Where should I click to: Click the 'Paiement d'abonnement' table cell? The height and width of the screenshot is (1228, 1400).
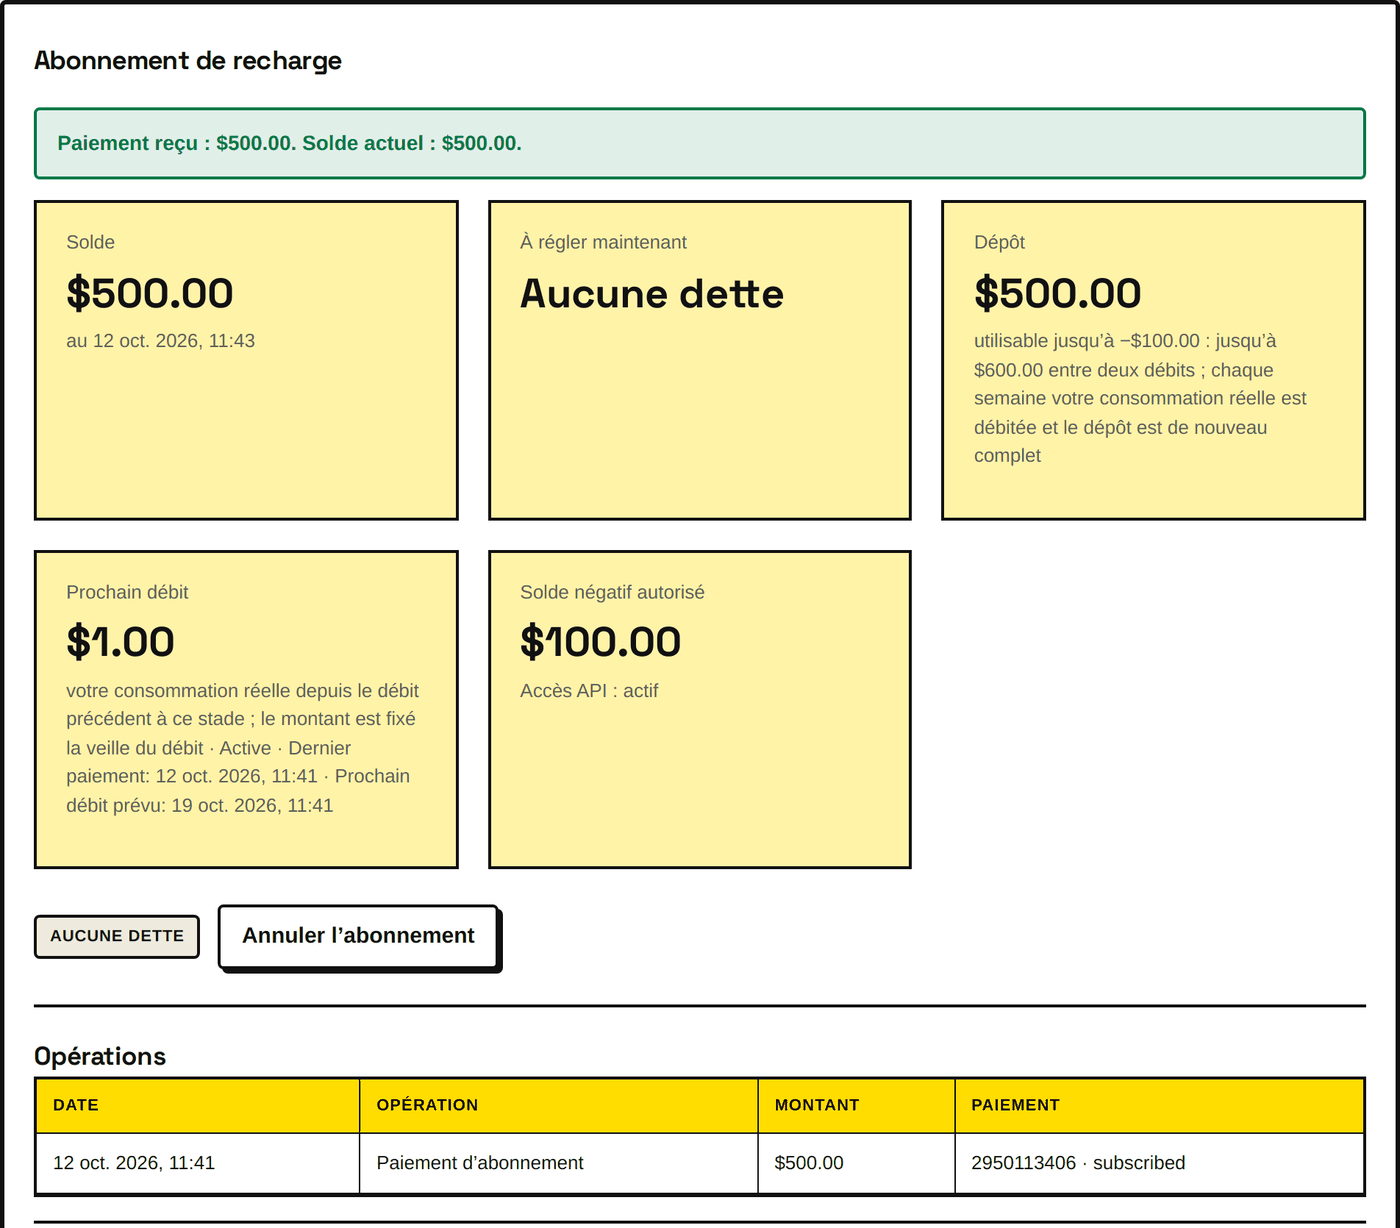tap(558, 1163)
